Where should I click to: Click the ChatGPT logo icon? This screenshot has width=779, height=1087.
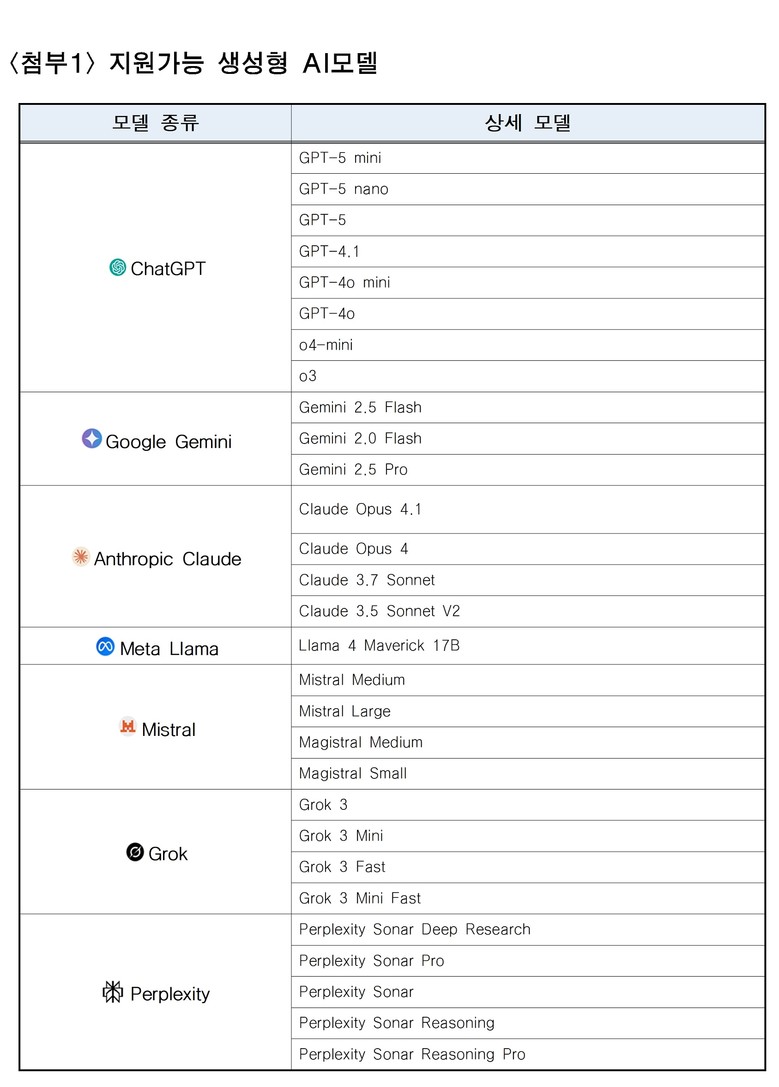coord(118,268)
